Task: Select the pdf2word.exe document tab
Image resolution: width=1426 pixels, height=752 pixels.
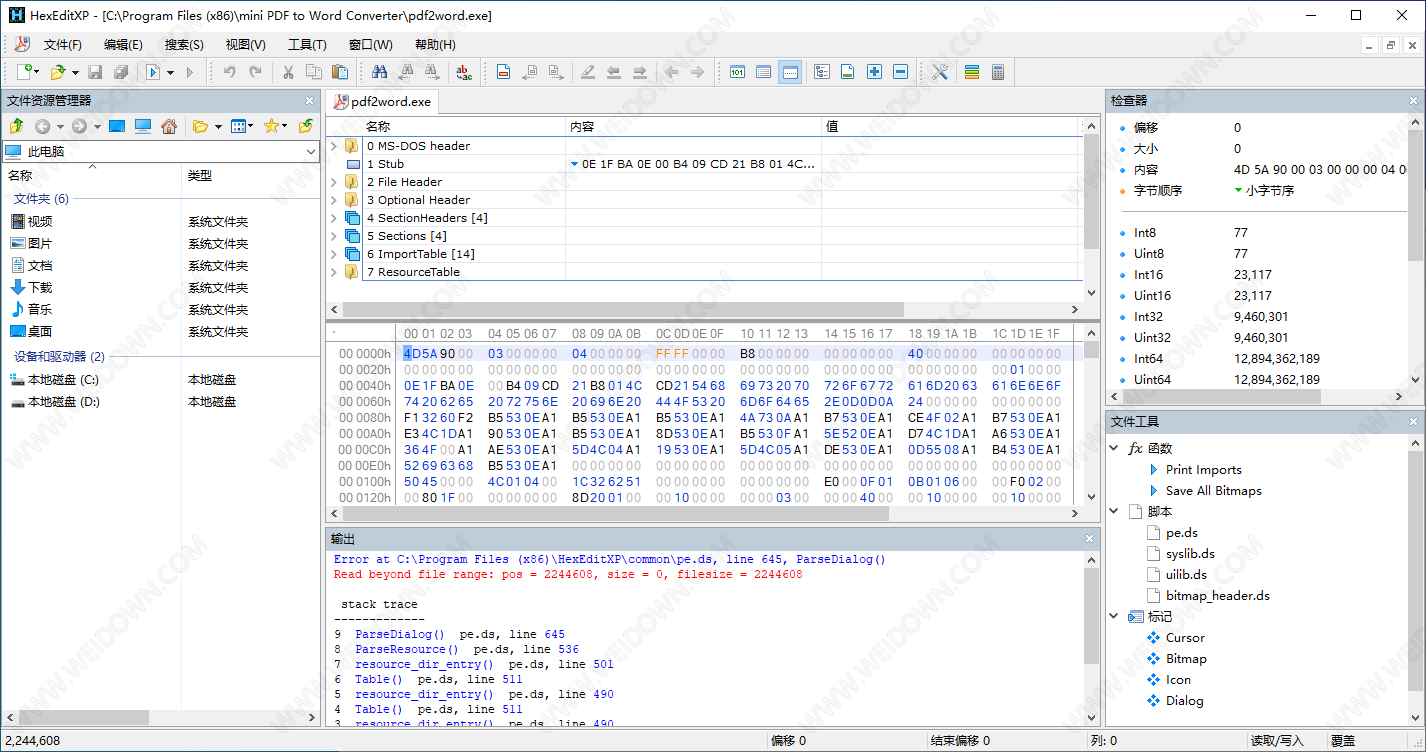Action: (x=382, y=102)
